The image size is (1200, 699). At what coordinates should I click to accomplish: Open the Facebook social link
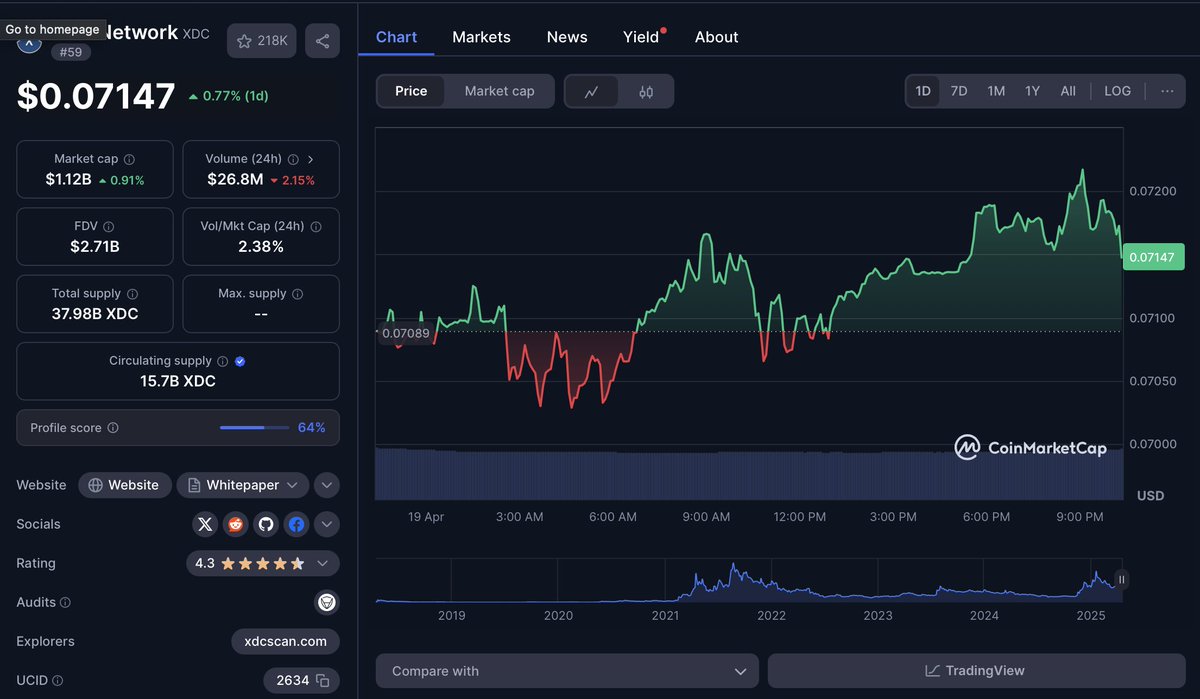[296, 524]
